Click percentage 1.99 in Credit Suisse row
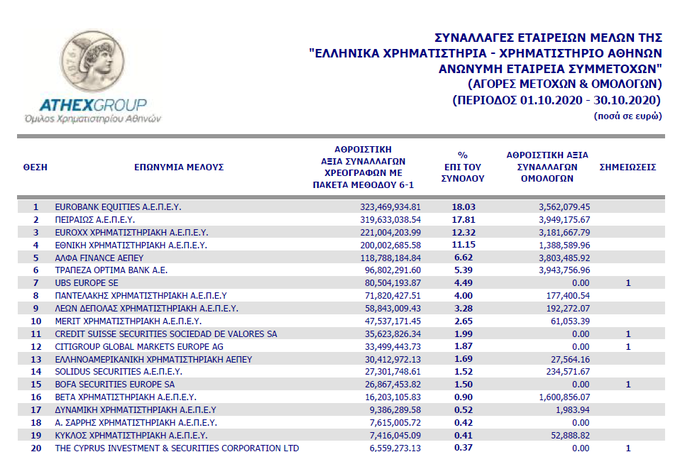The height and width of the screenshot is (452, 680). [464, 334]
